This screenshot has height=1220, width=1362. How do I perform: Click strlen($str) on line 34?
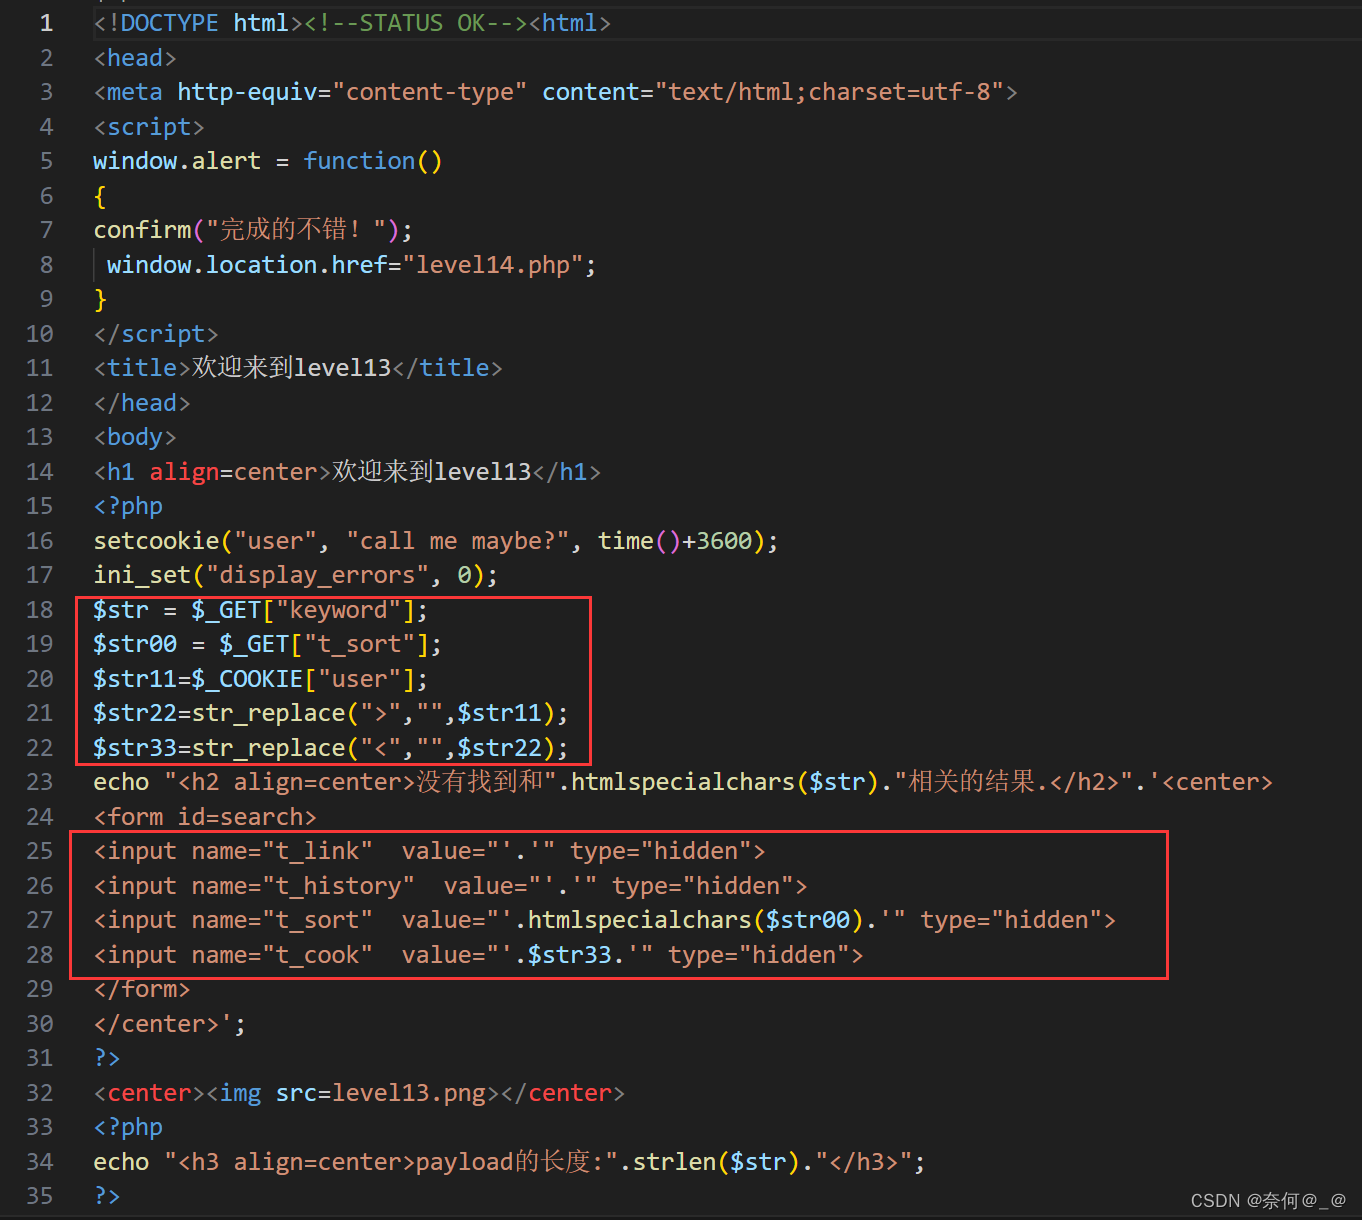[x=717, y=1162]
